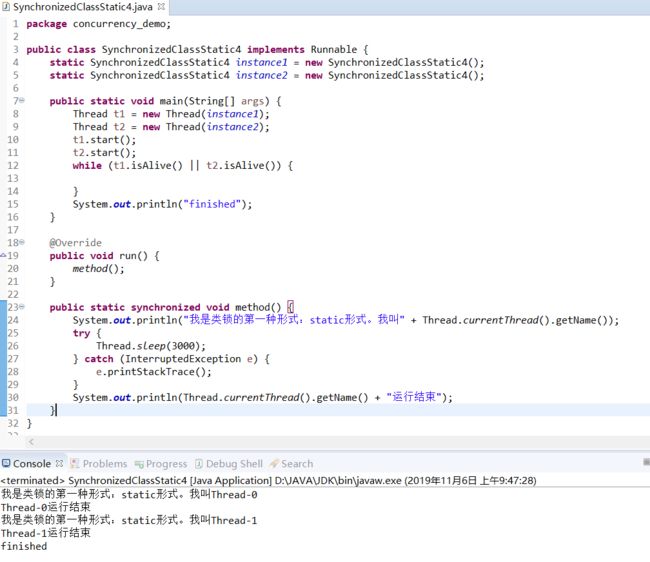
Task: Click 't1.start();' statement
Action: click(104, 140)
